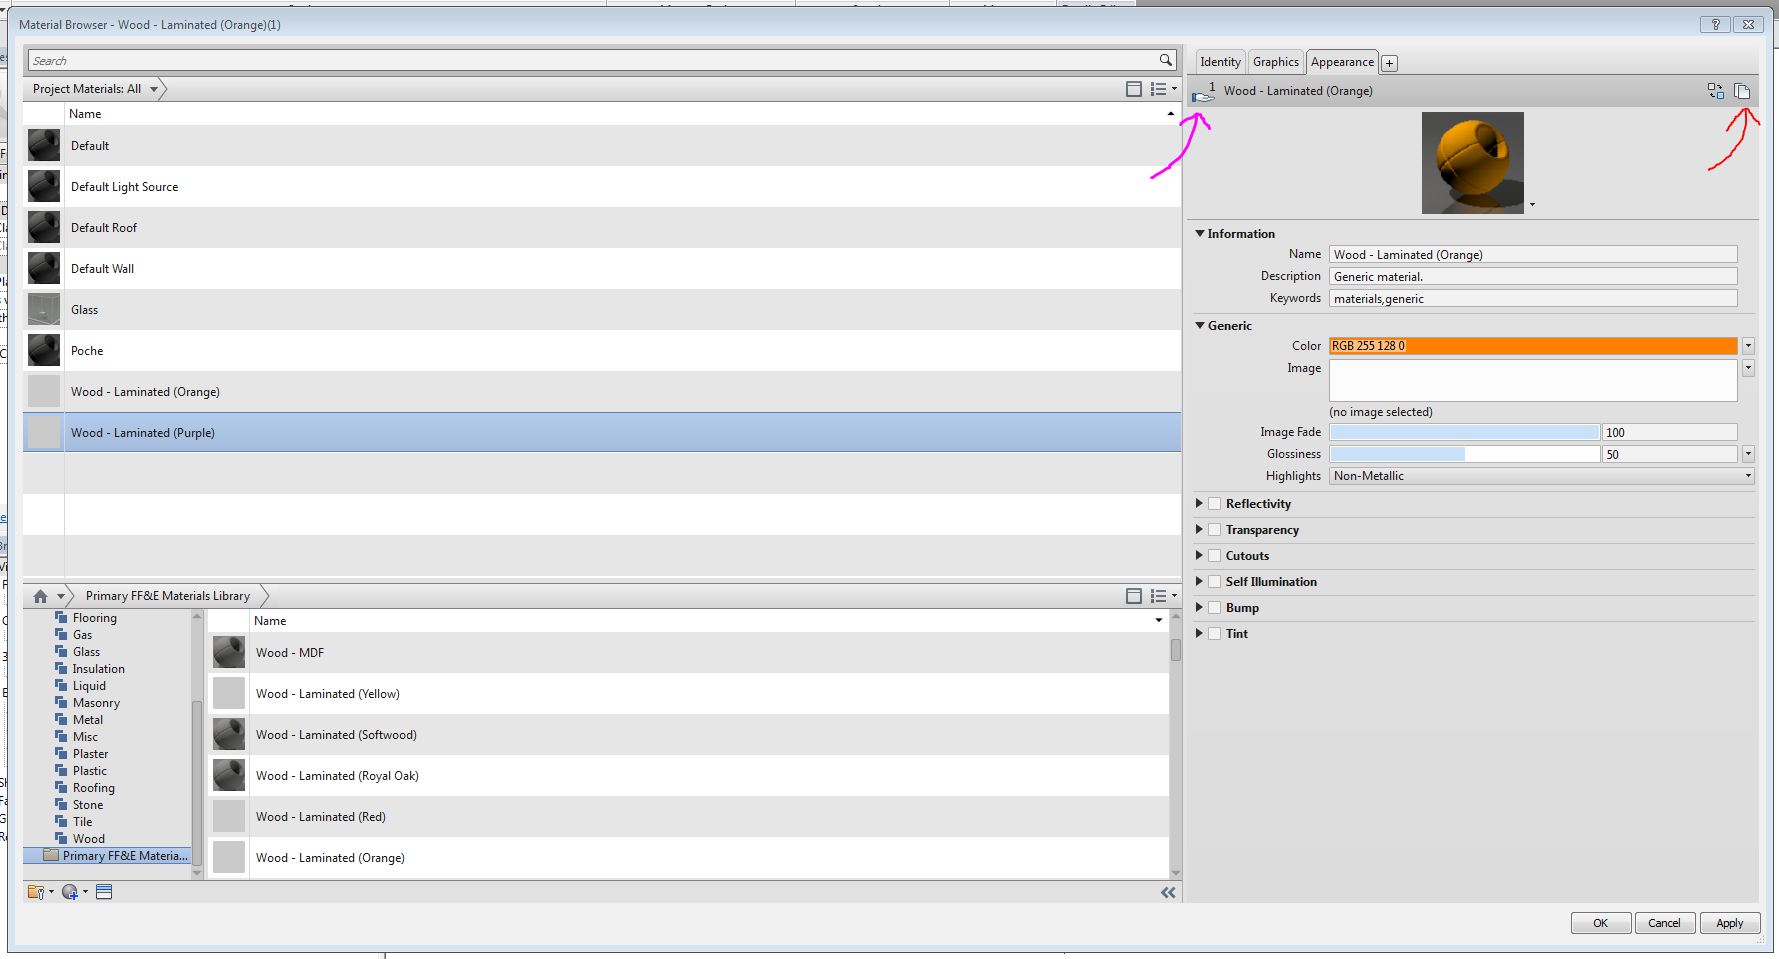This screenshot has width=1779, height=959.
Task: Select Masonry category in library tree
Action: [96, 703]
